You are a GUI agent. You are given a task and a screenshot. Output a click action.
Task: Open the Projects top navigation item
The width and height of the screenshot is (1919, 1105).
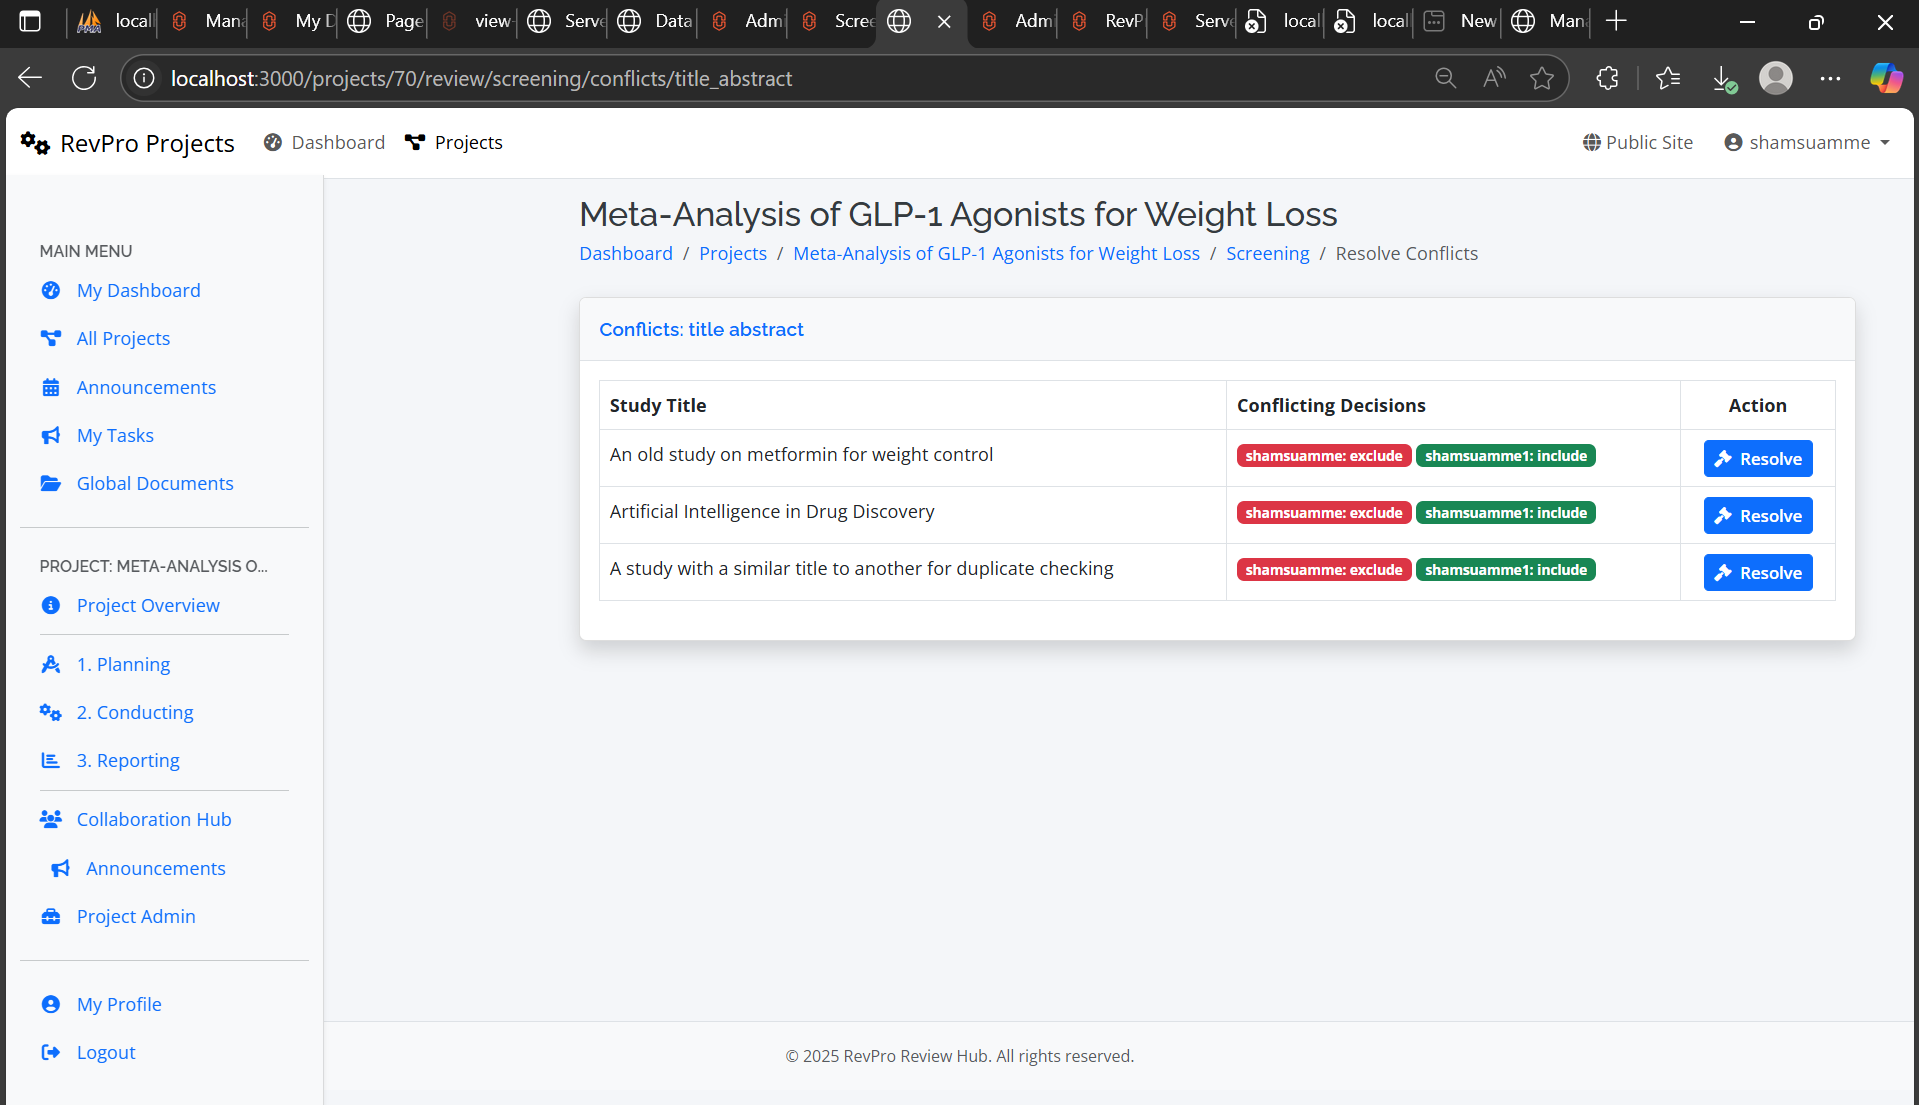click(x=454, y=142)
